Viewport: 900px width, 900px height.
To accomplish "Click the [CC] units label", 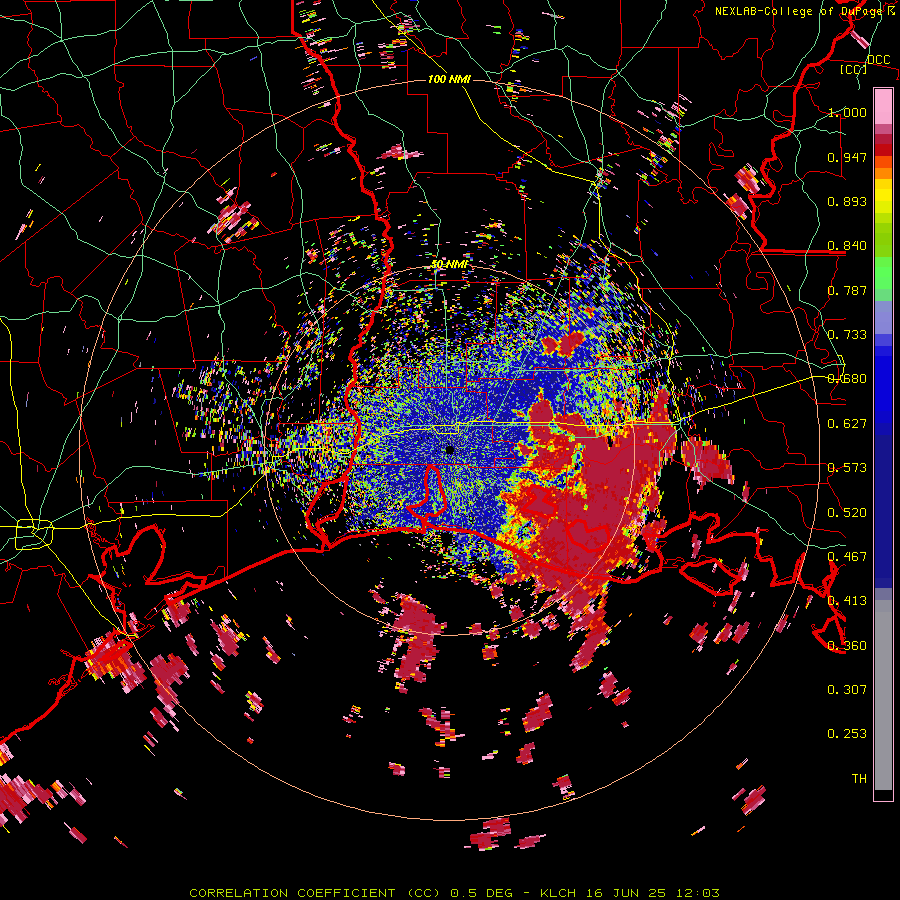I will (854, 69).
